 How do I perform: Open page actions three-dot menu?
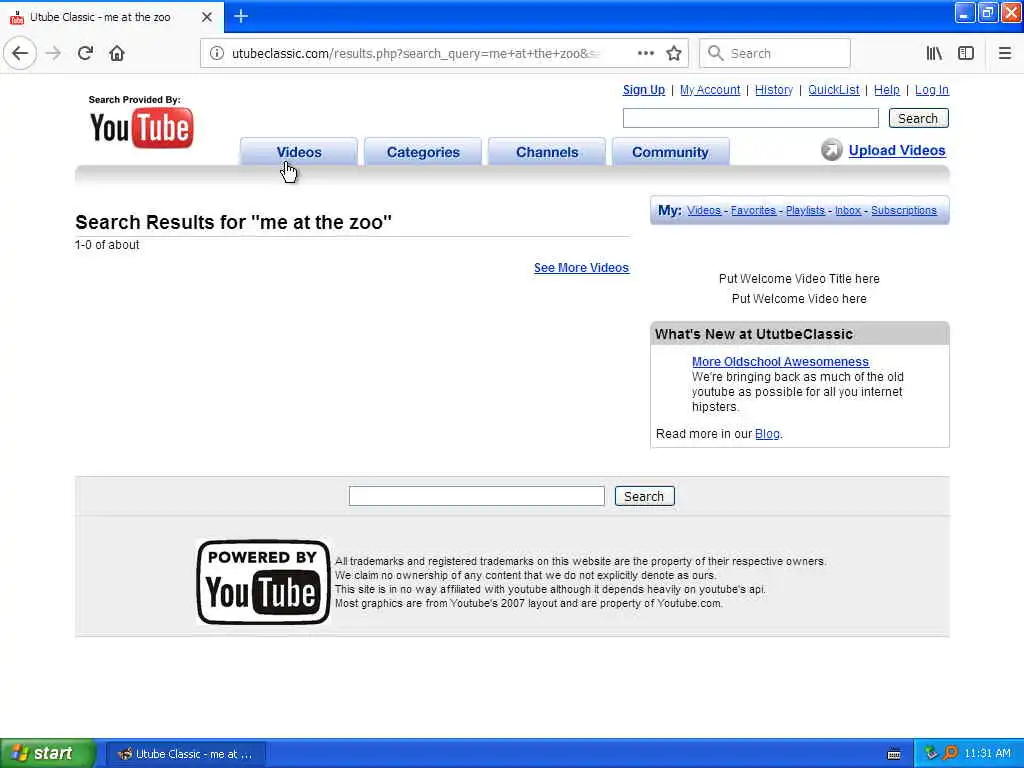pyautogui.click(x=645, y=53)
